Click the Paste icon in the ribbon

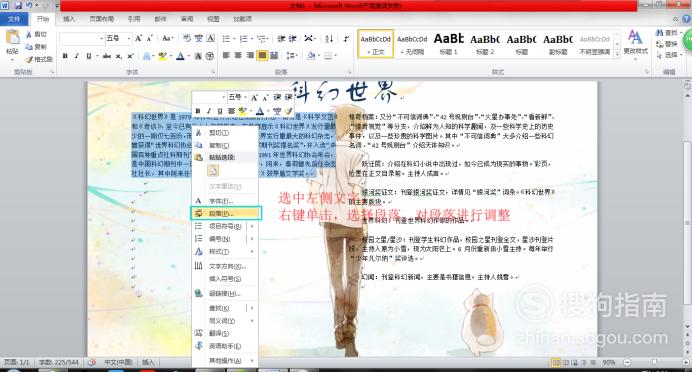pyautogui.click(x=12, y=38)
